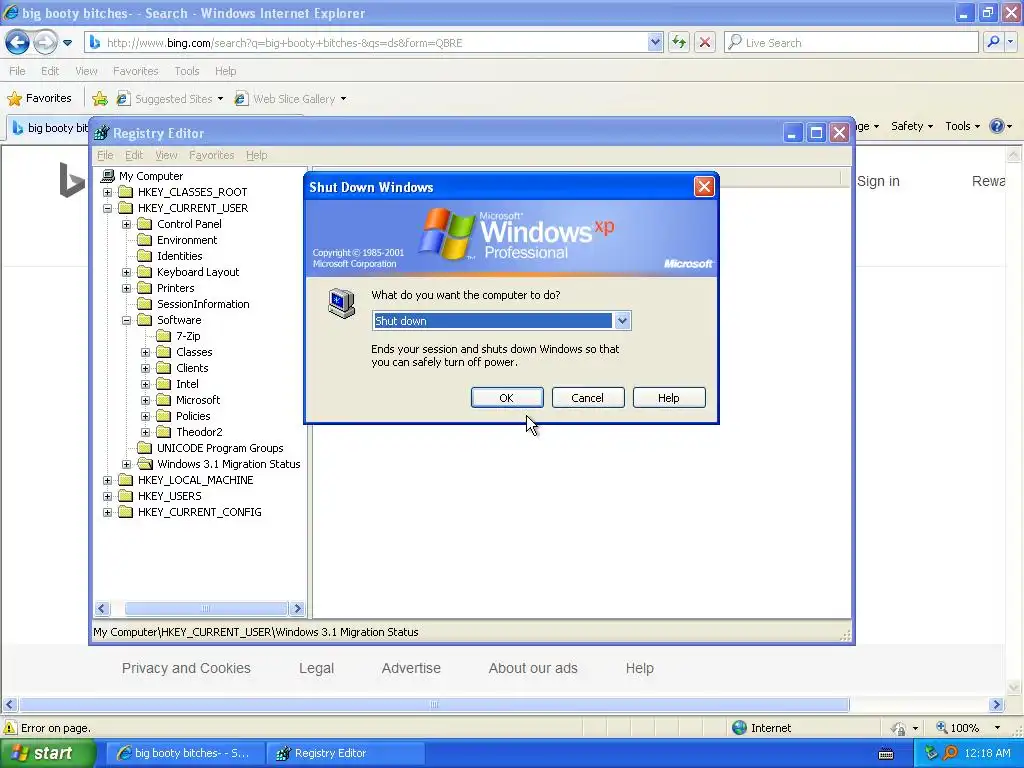Open Suggested Sites in favorites bar

coord(170,99)
